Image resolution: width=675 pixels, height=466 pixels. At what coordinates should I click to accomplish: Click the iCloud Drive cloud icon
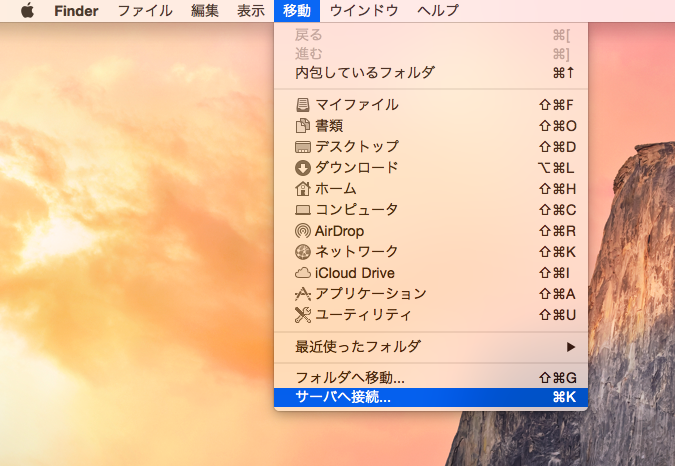pos(303,273)
